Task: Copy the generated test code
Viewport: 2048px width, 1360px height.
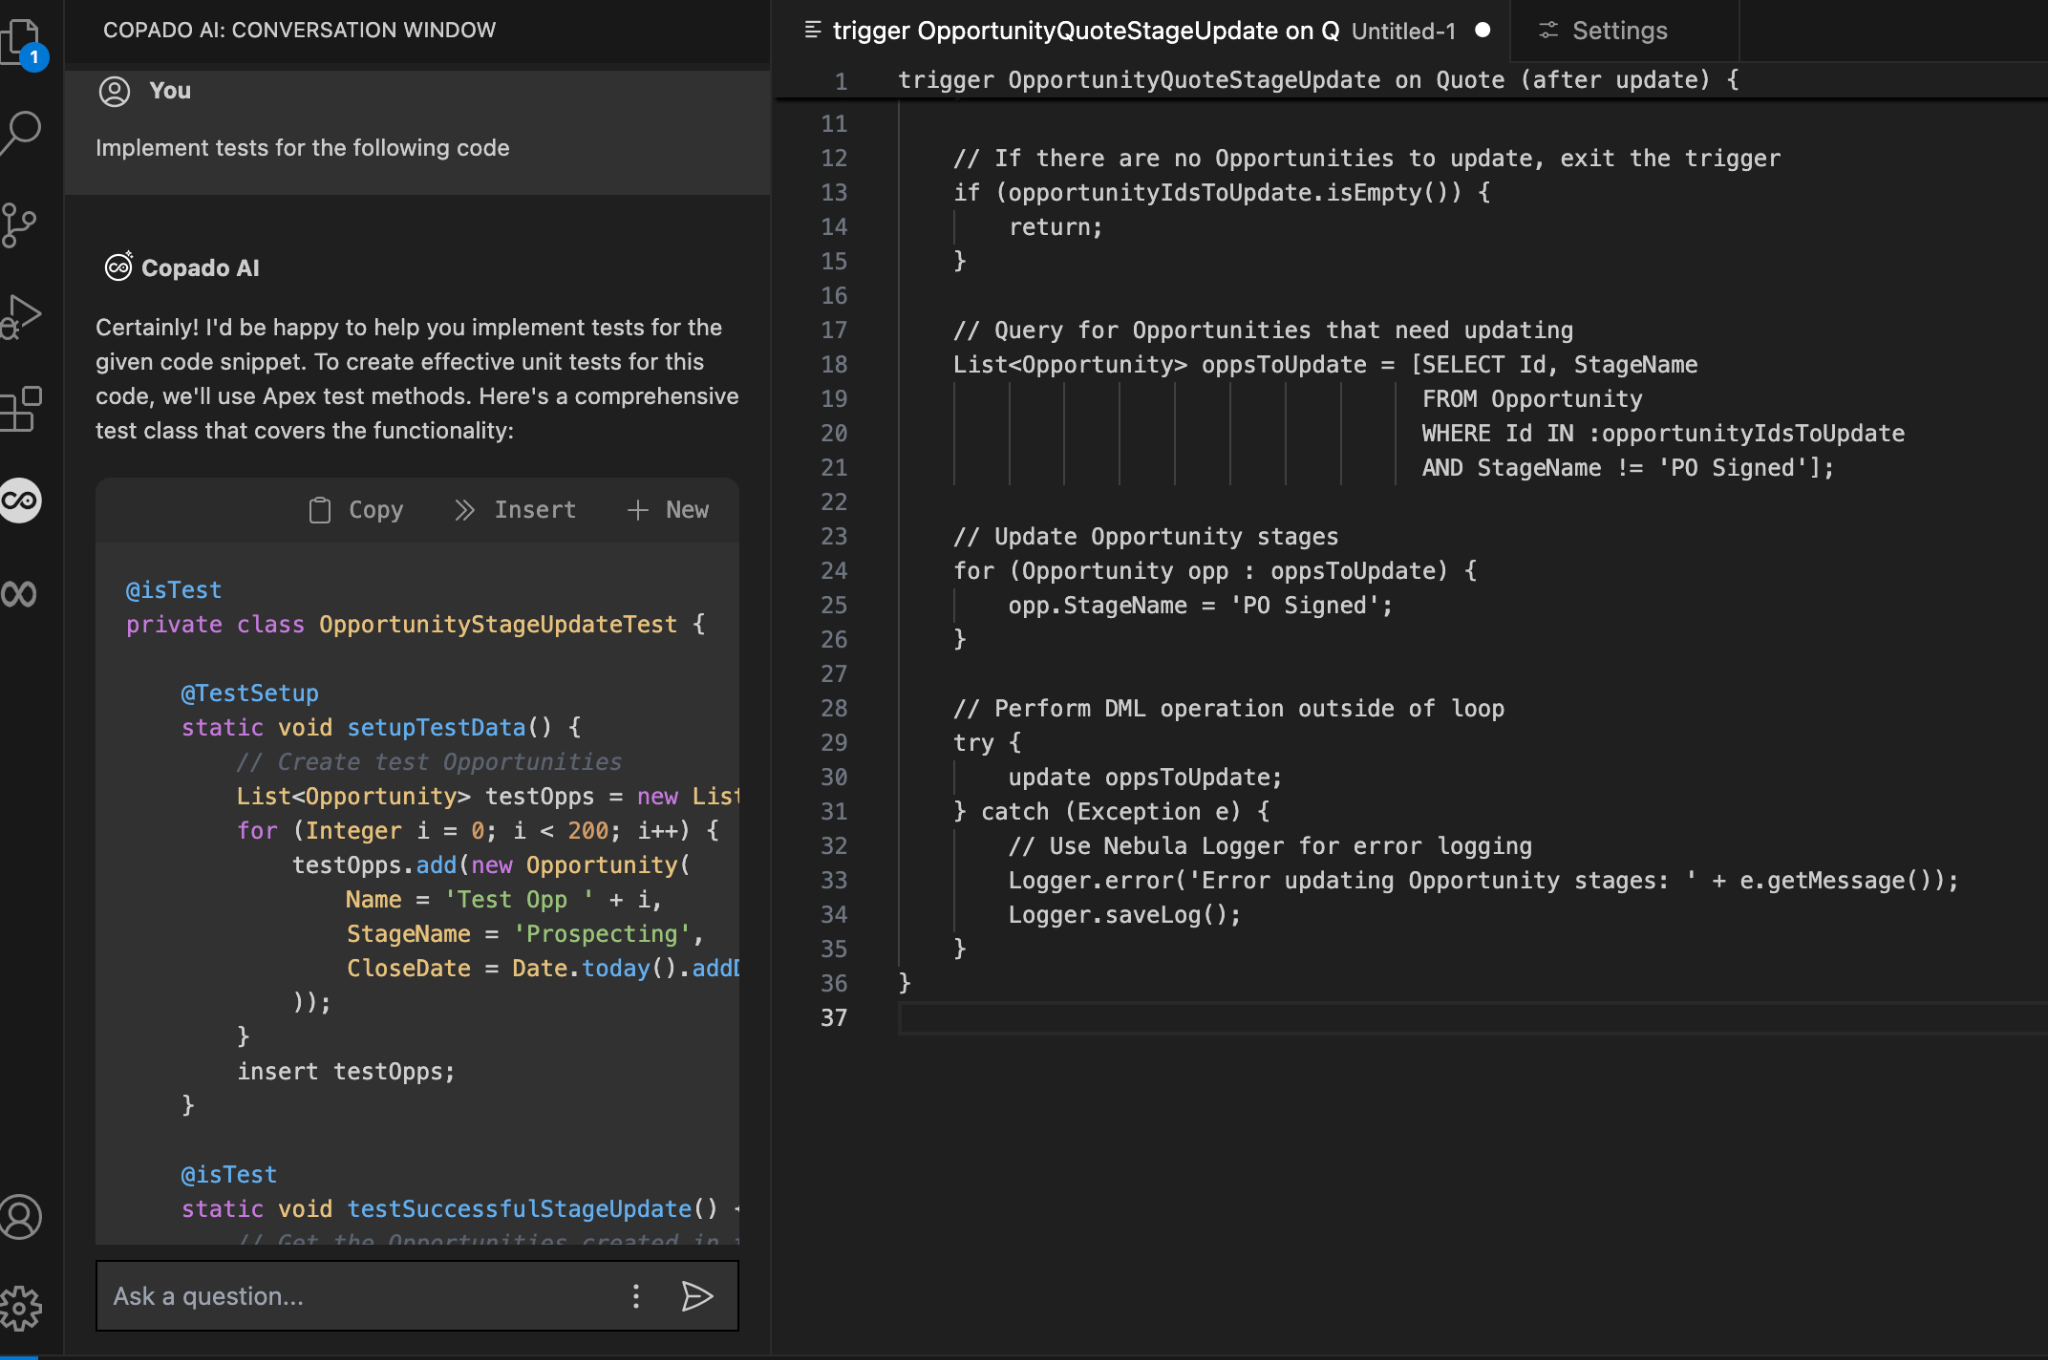Action: tap(356, 510)
